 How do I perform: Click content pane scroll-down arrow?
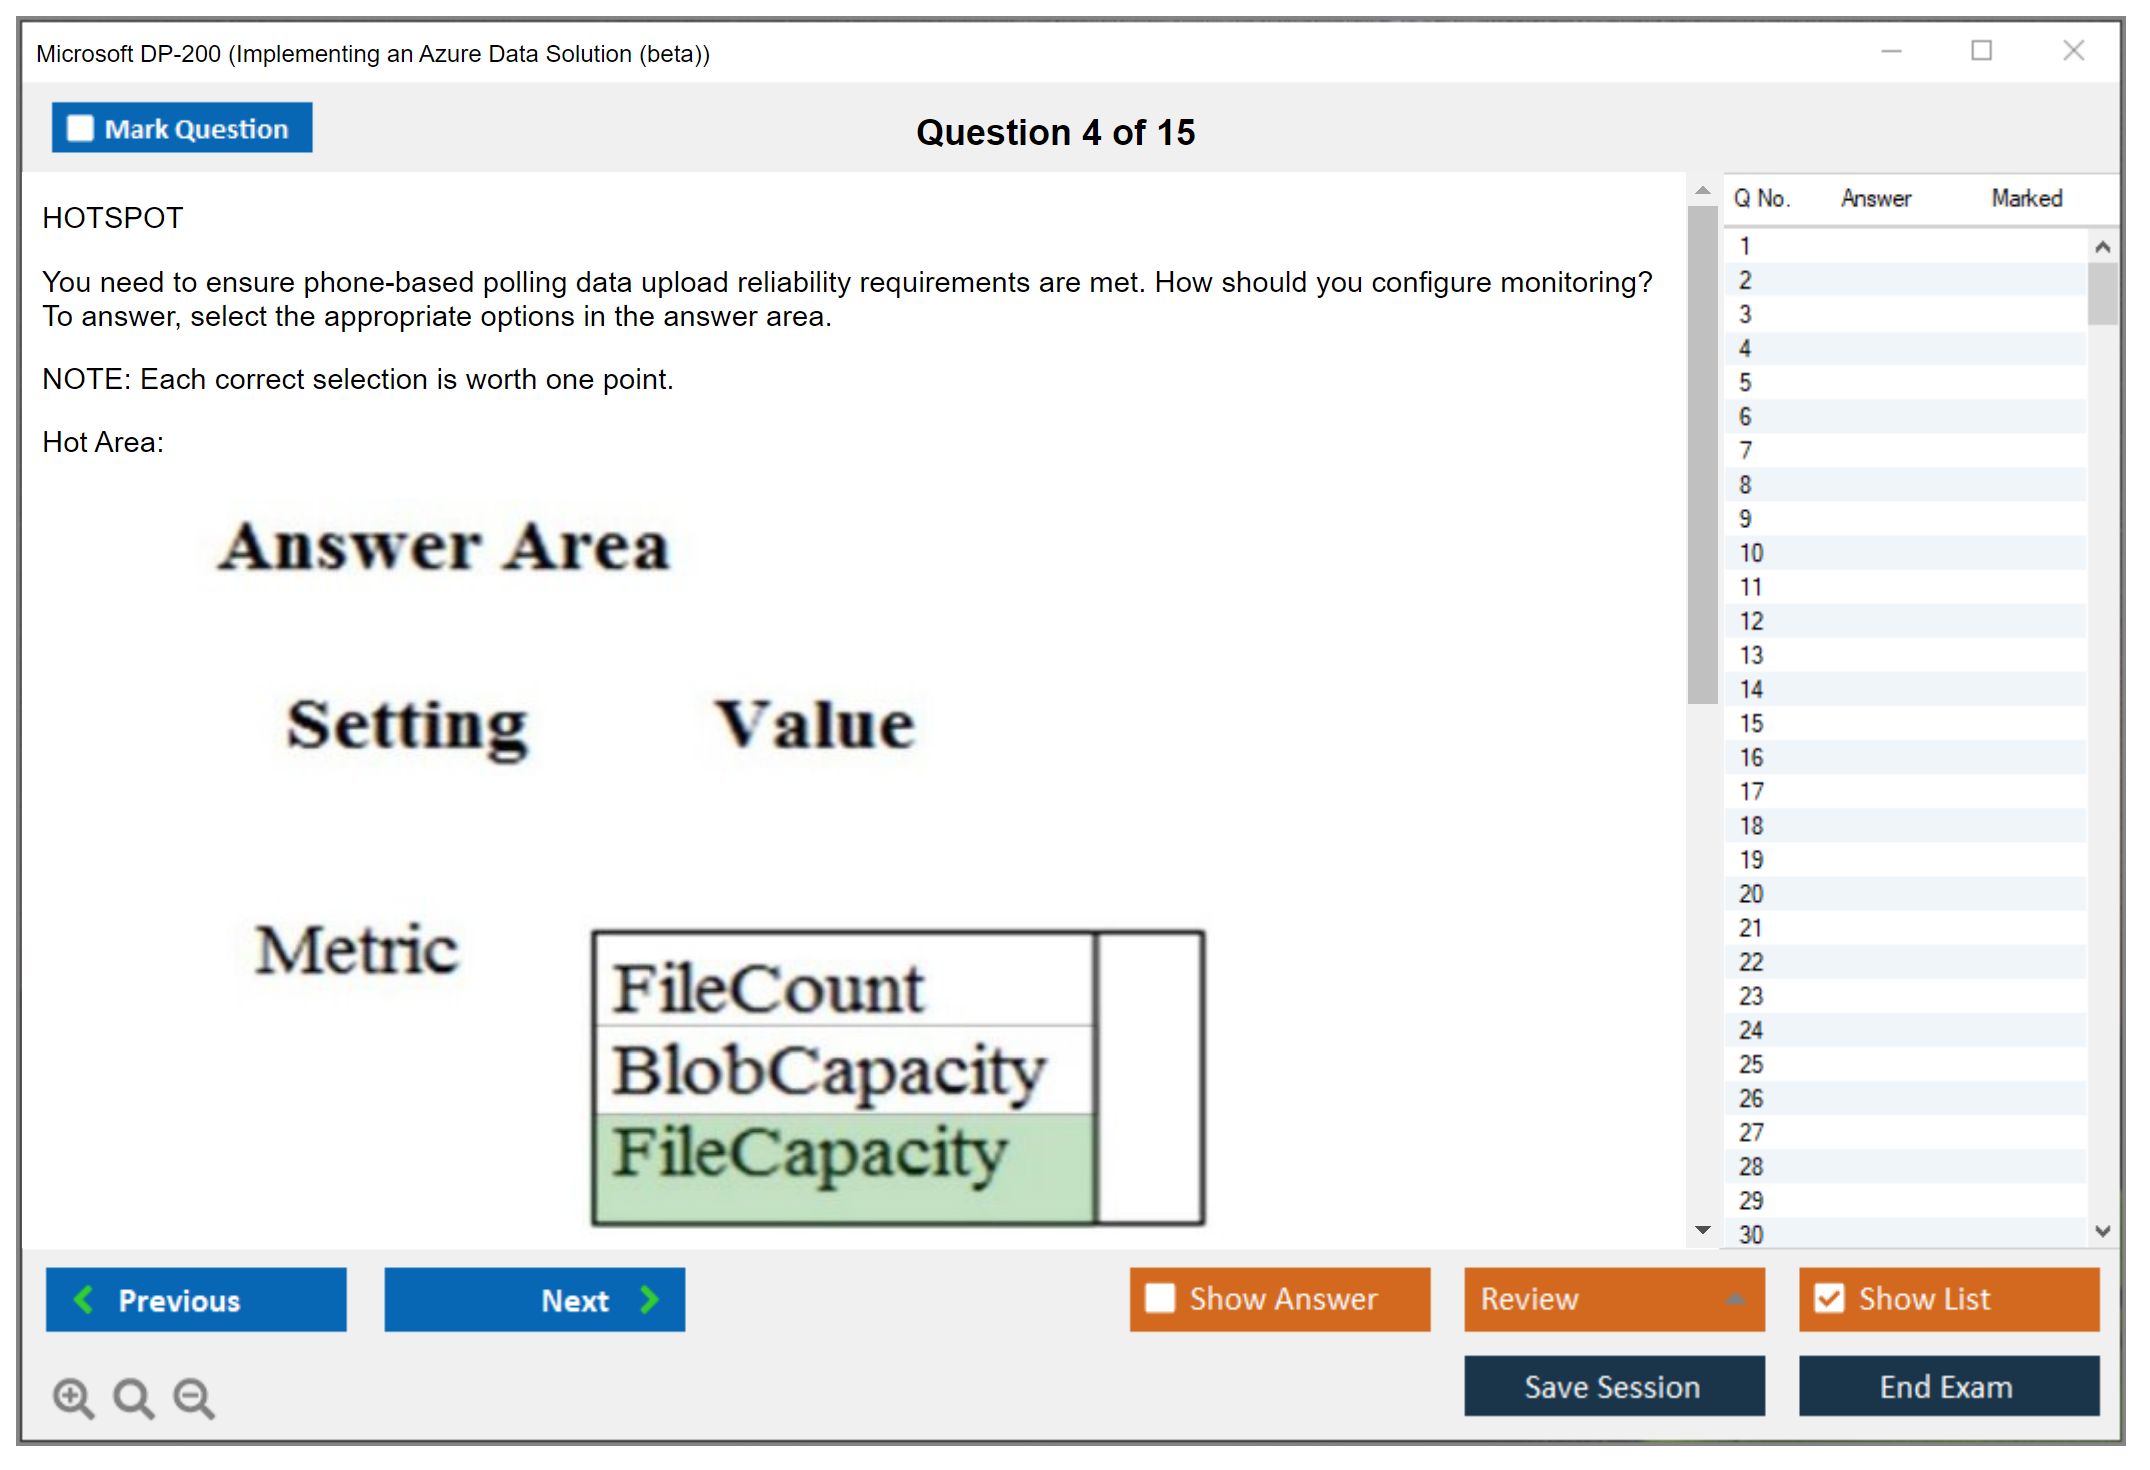1702,1229
